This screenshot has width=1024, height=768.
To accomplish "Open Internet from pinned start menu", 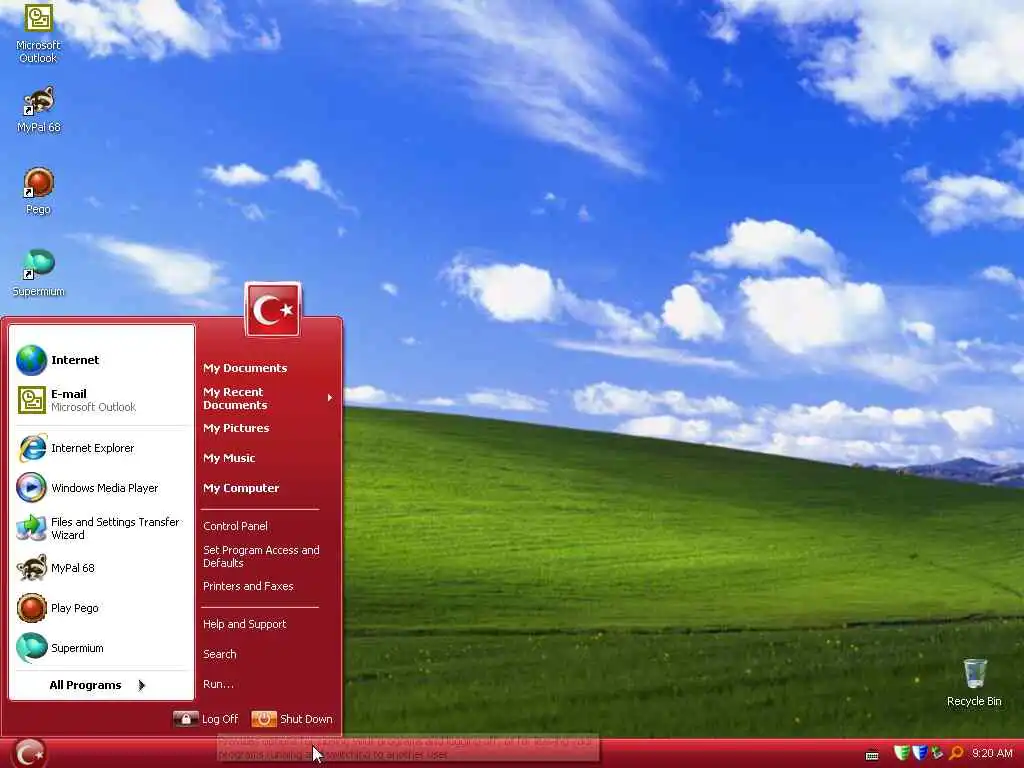I will (102, 360).
